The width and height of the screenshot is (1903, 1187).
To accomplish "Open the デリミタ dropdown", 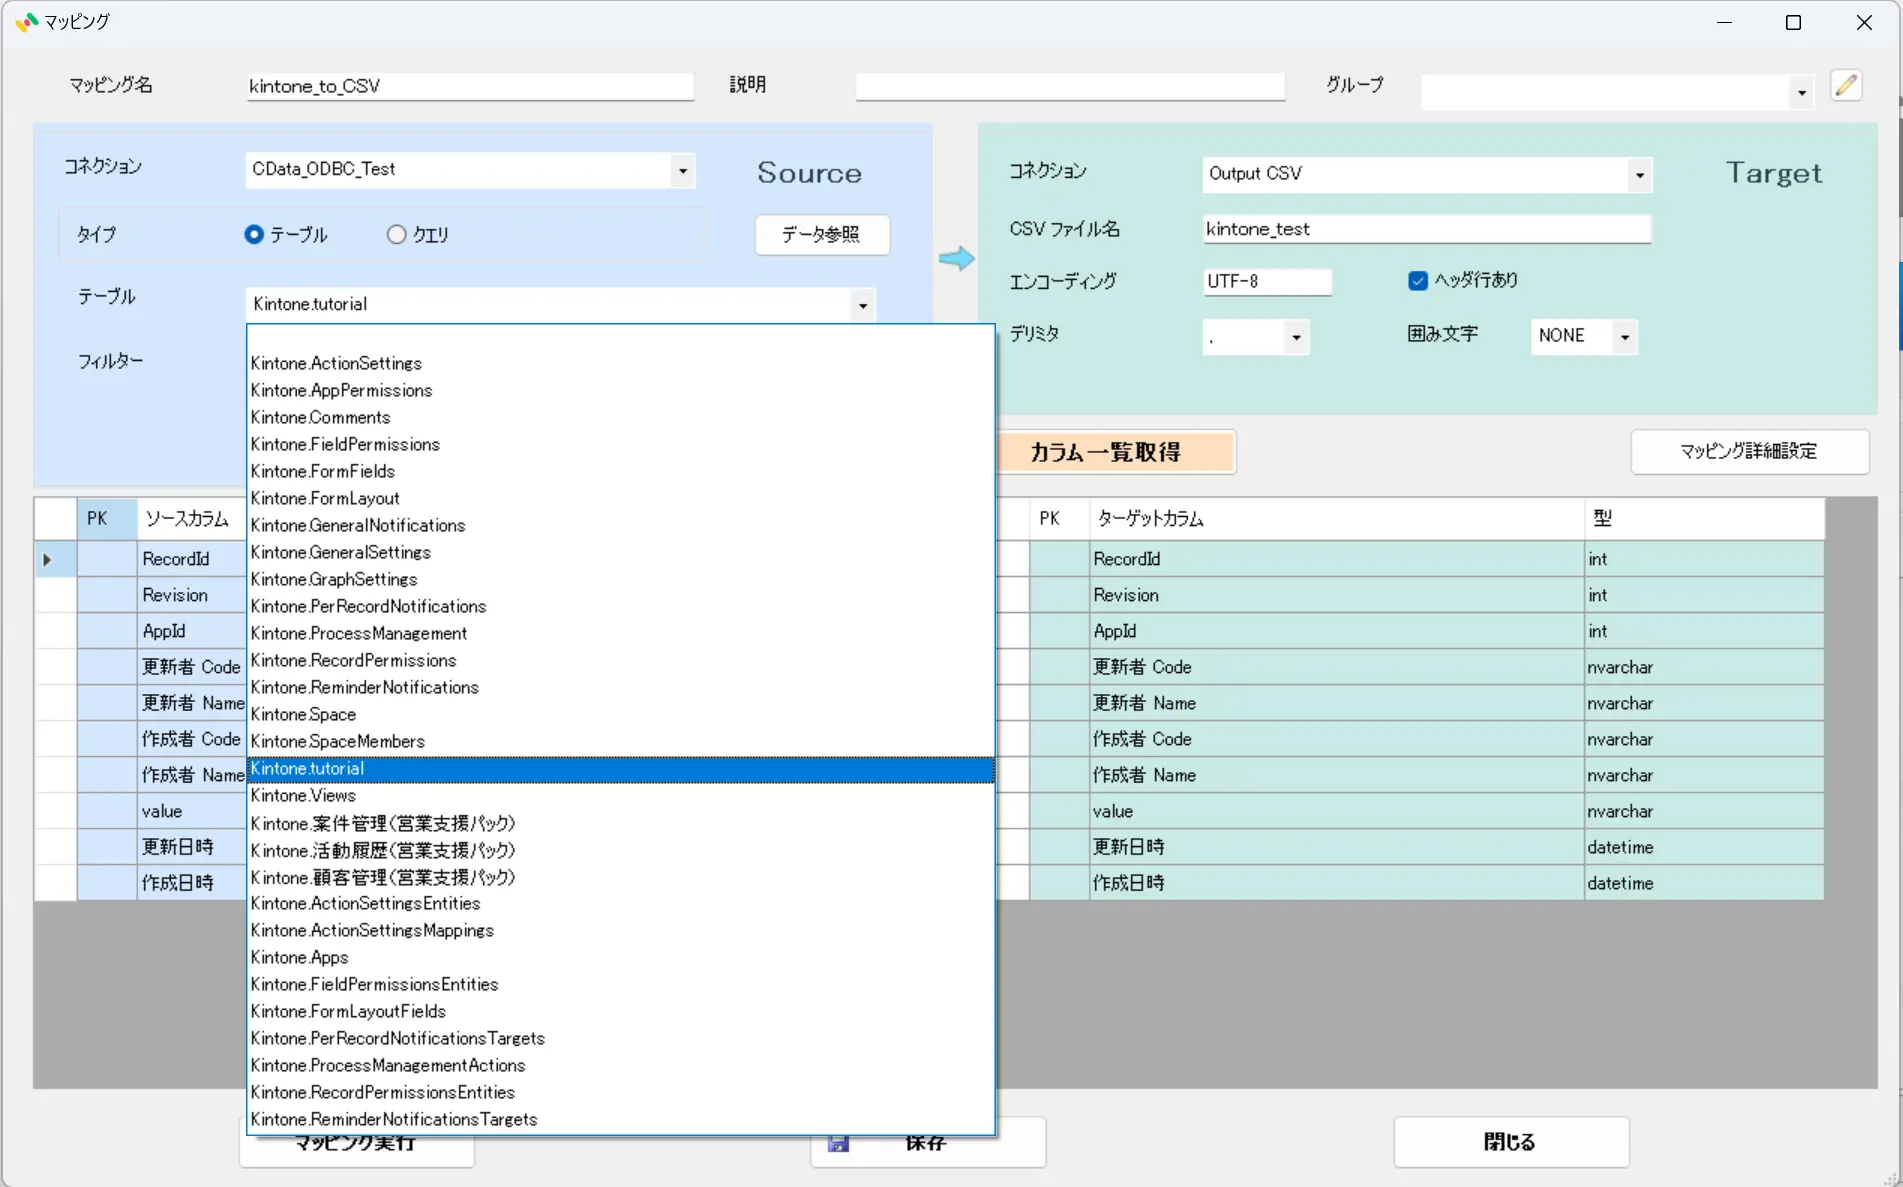I will point(1296,337).
